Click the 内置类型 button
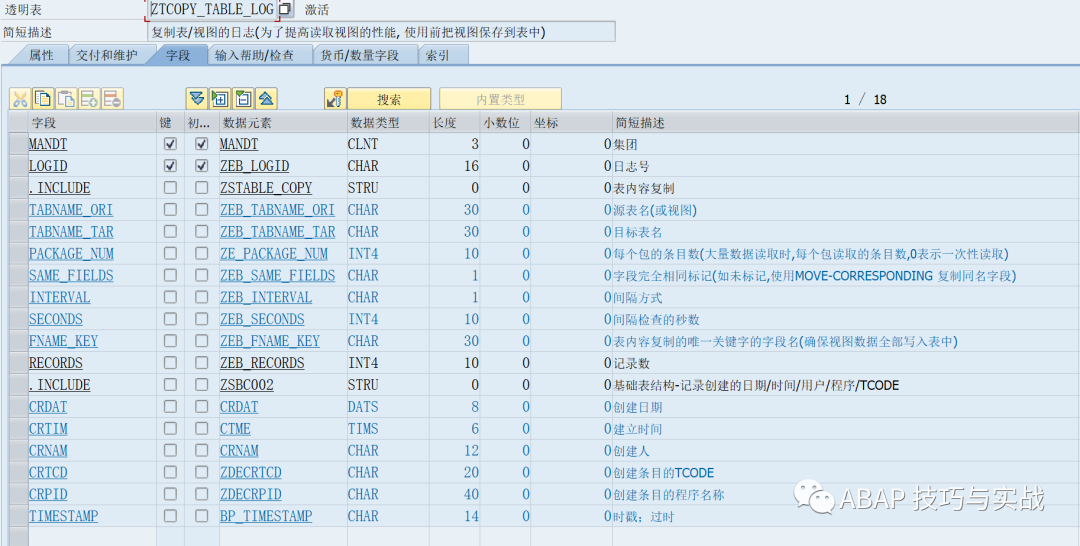Screen dimensions: 1080x546 [x=501, y=99]
